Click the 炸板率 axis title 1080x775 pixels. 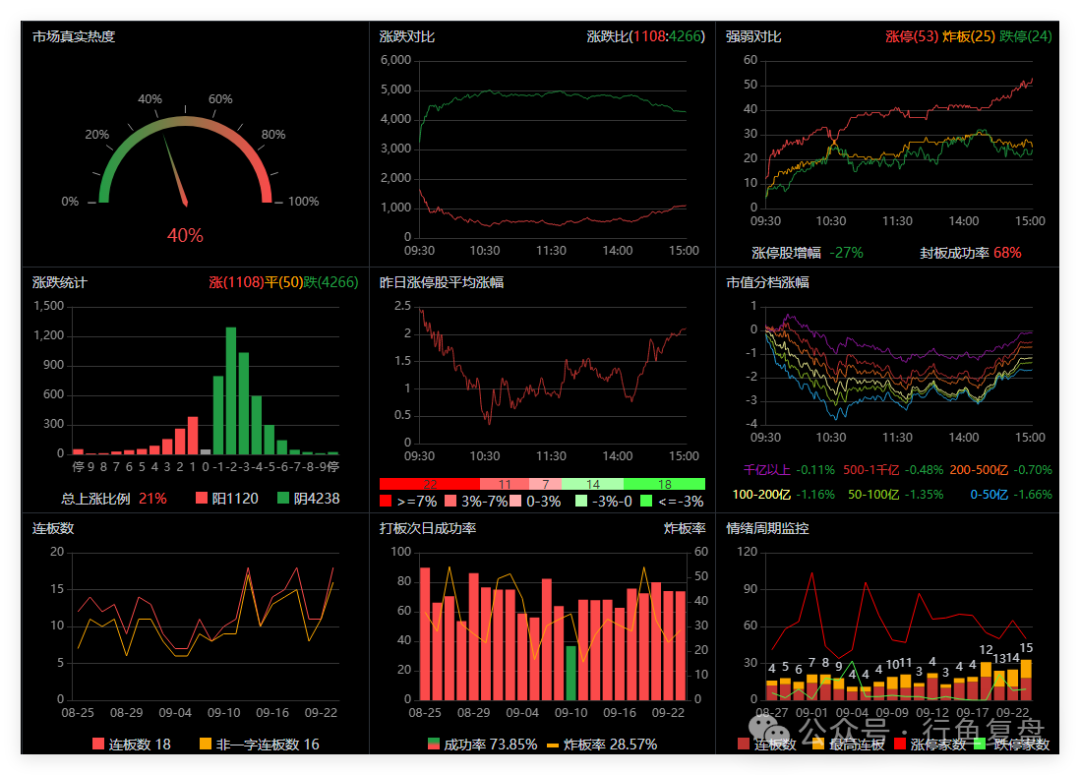pos(685,528)
